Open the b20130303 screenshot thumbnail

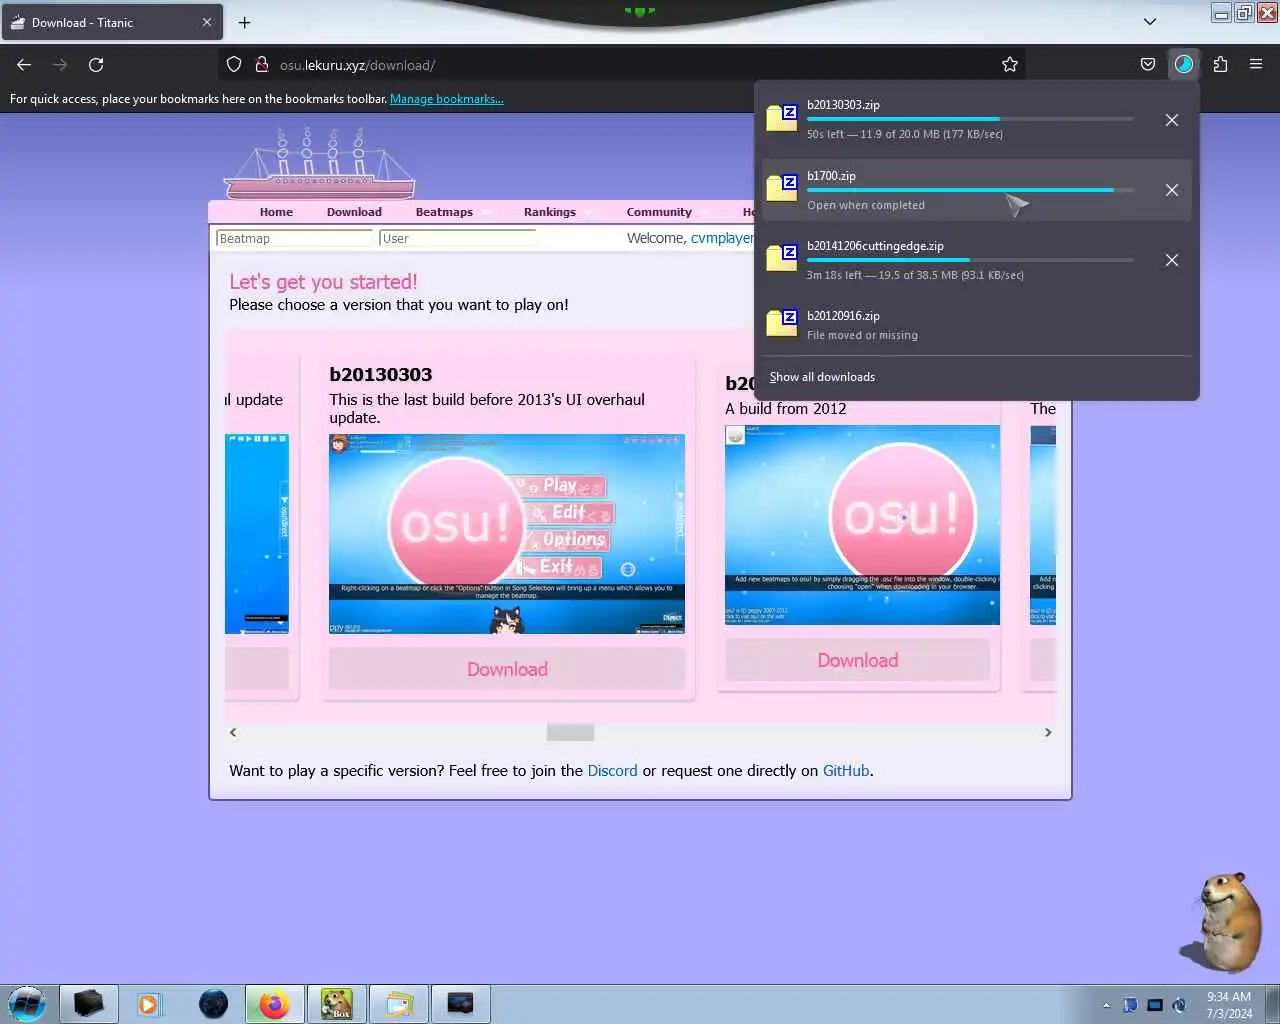(507, 534)
